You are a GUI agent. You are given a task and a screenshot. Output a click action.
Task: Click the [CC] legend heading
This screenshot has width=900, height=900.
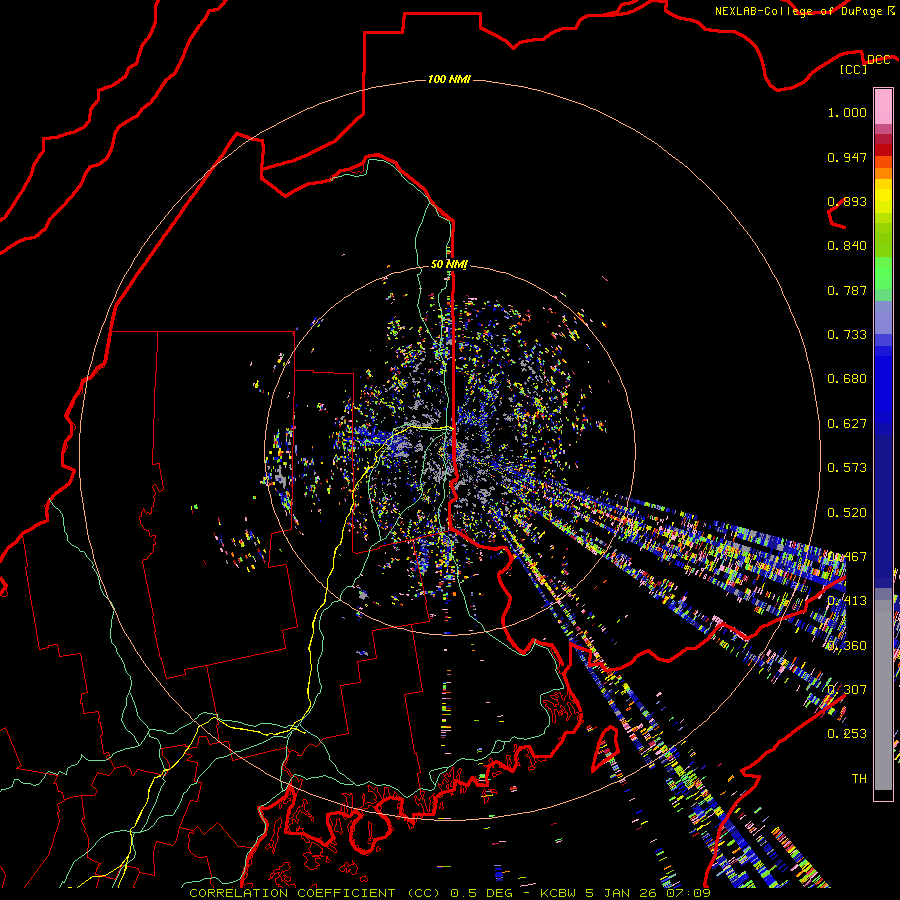[x=853, y=69]
